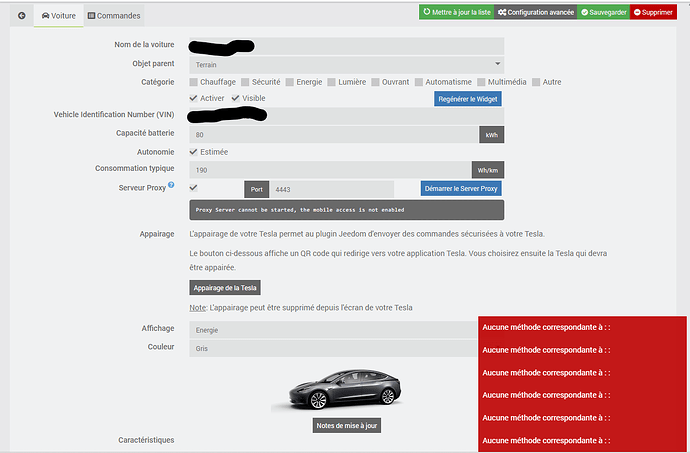Check the Sécurité category
The height and width of the screenshot is (453, 690).
click(245, 82)
